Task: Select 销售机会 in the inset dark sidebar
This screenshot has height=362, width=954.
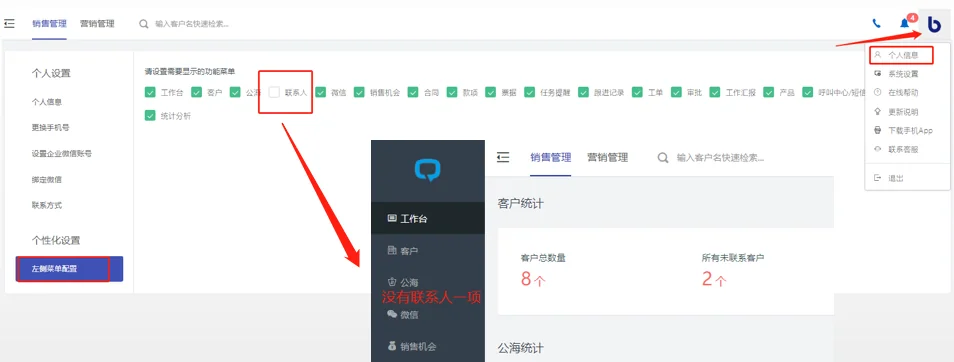Action: click(428, 346)
